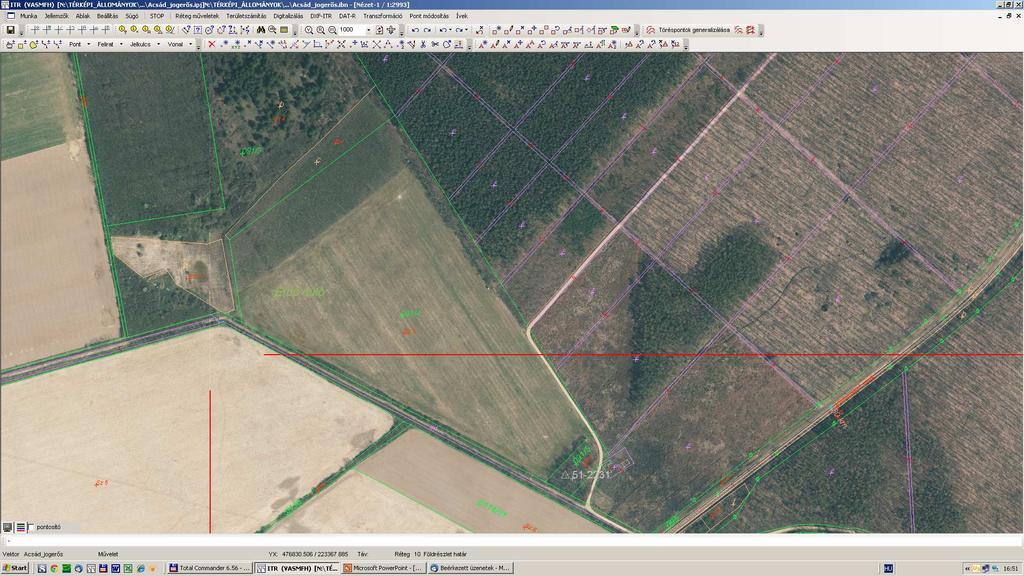Expand the Jelkulcs dropdown
Image resolution: width=1024 pixels, height=576 pixels.
[x=159, y=44]
